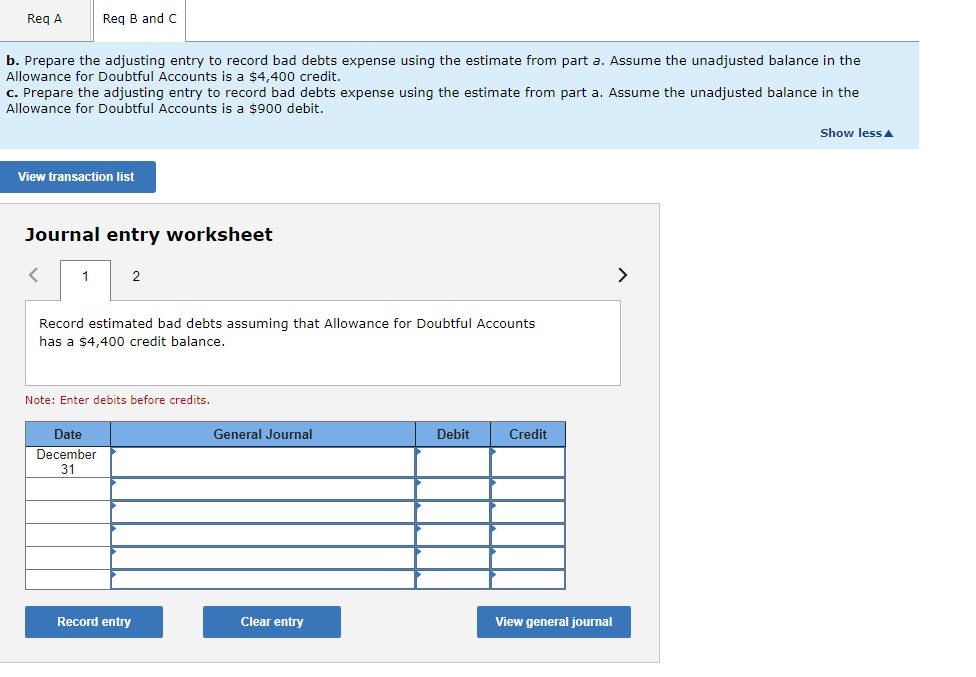976x677 pixels.
Task: Click the Clear entry button
Action: 271,621
